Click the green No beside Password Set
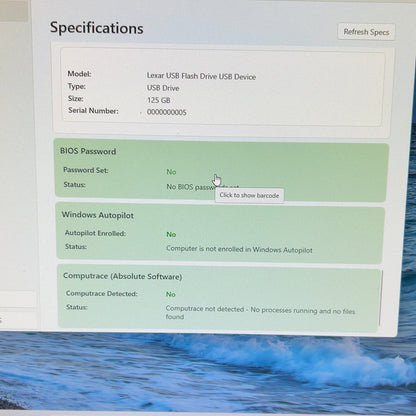416x416 pixels. 171,172
